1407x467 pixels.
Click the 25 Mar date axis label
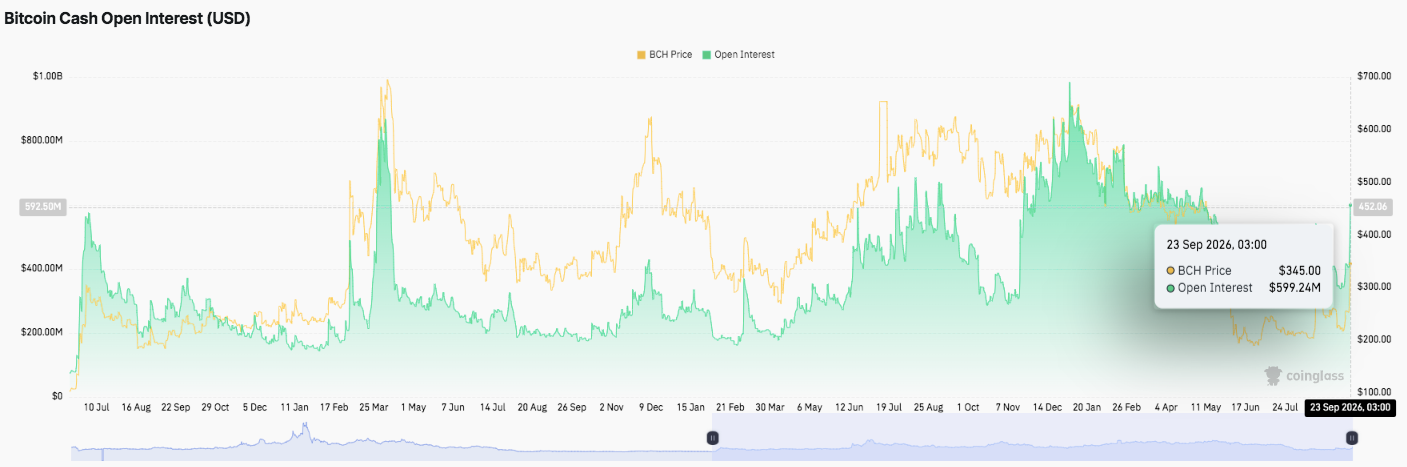click(374, 408)
